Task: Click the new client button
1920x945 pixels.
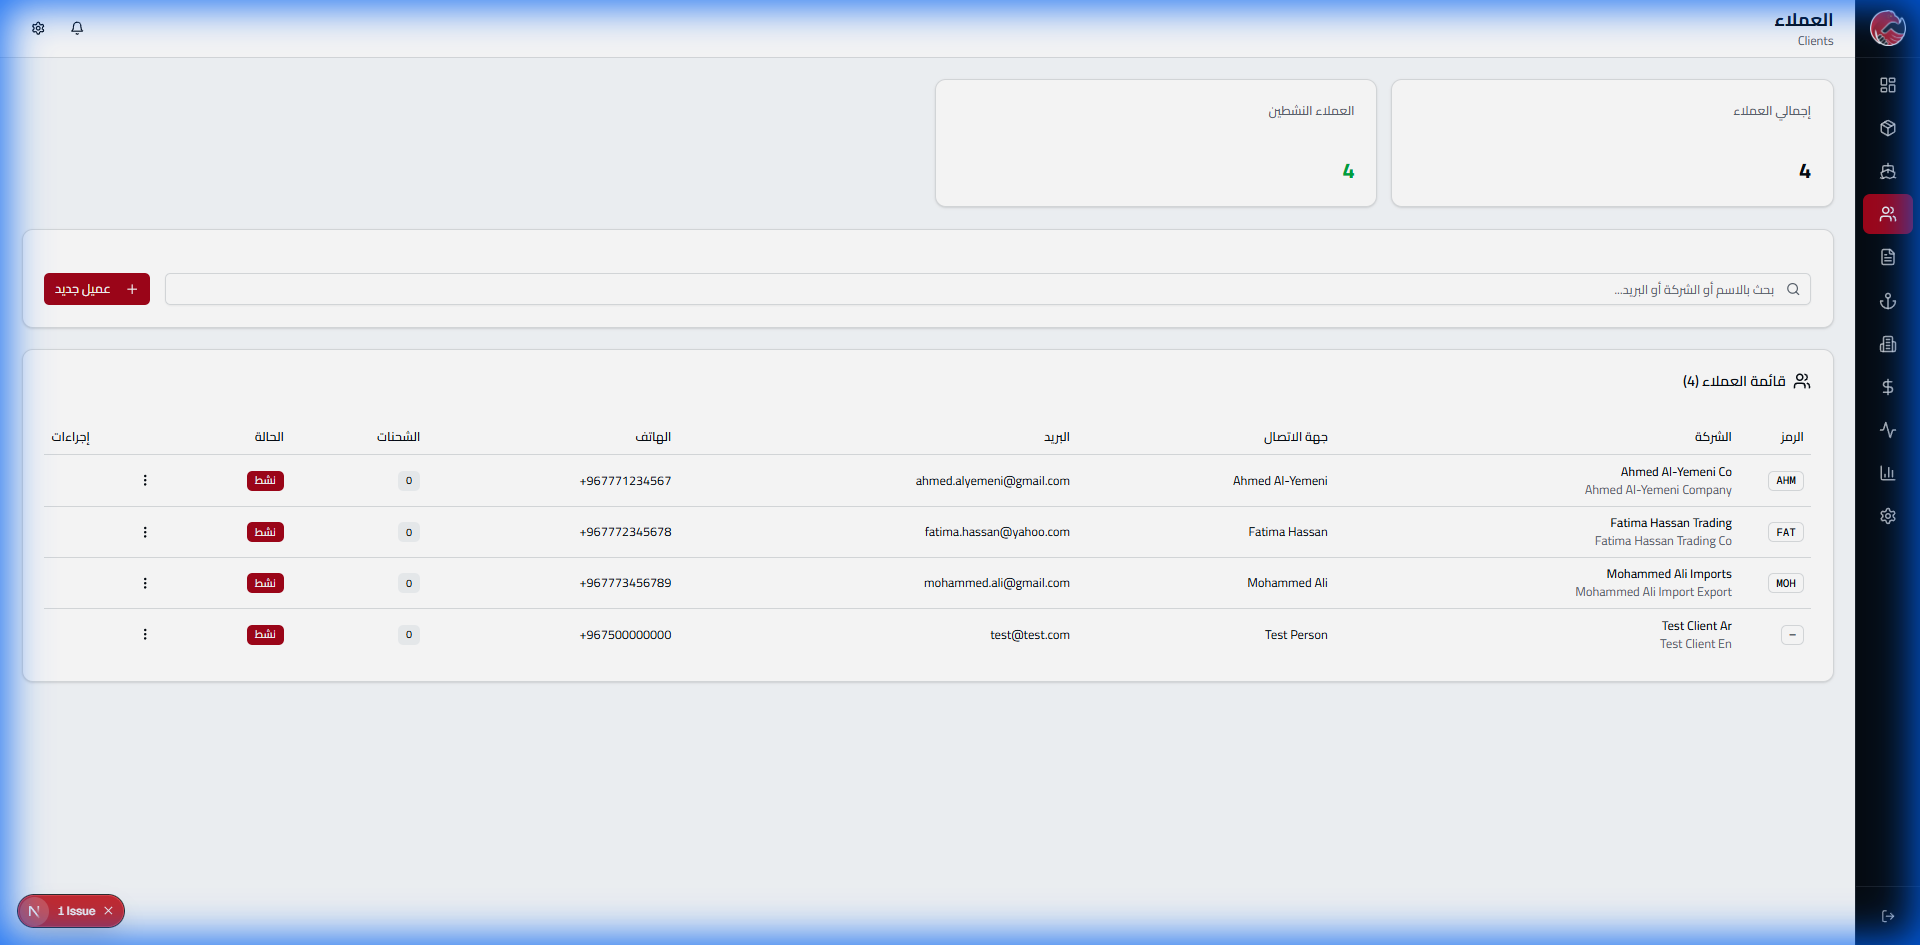Action: (97, 289)
